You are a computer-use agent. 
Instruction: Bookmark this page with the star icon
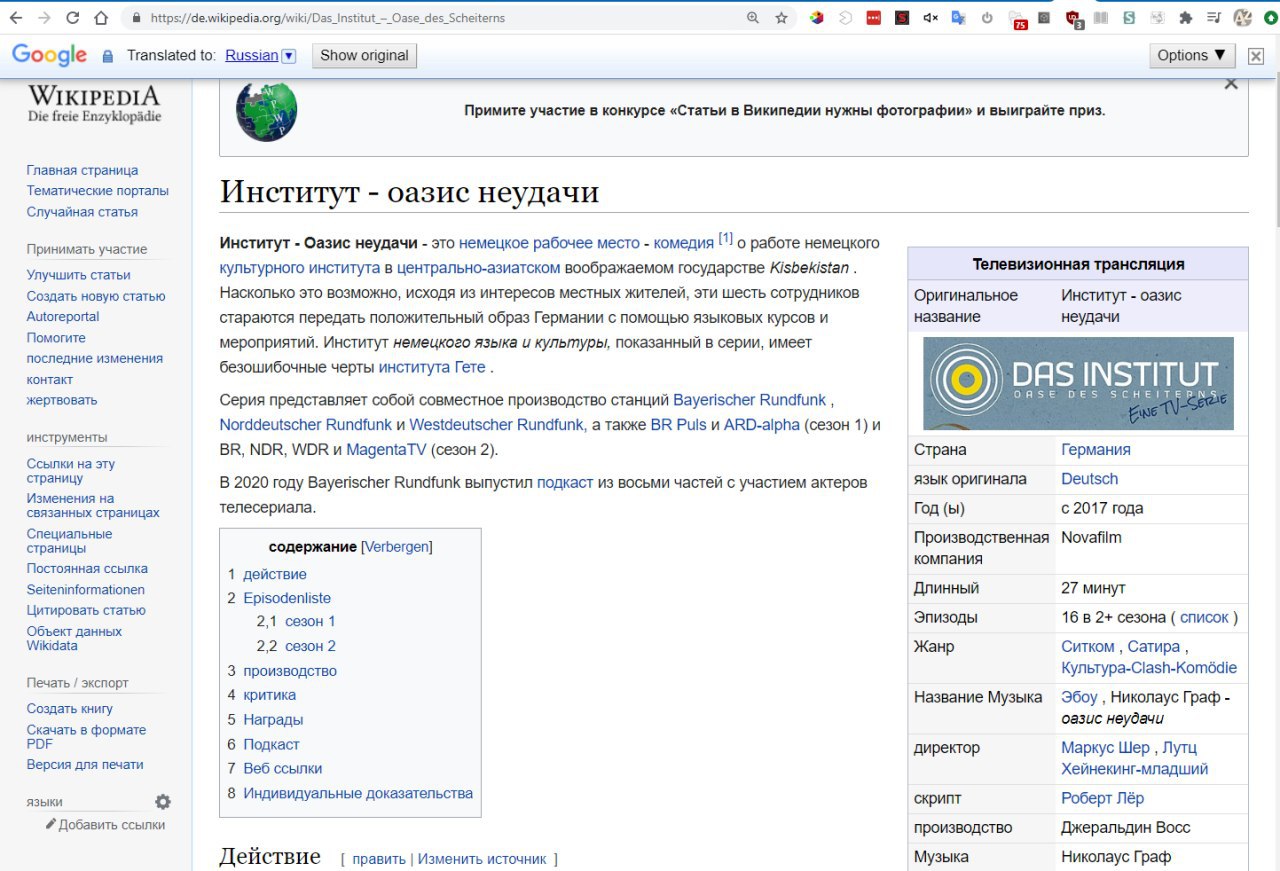(781, 18)
